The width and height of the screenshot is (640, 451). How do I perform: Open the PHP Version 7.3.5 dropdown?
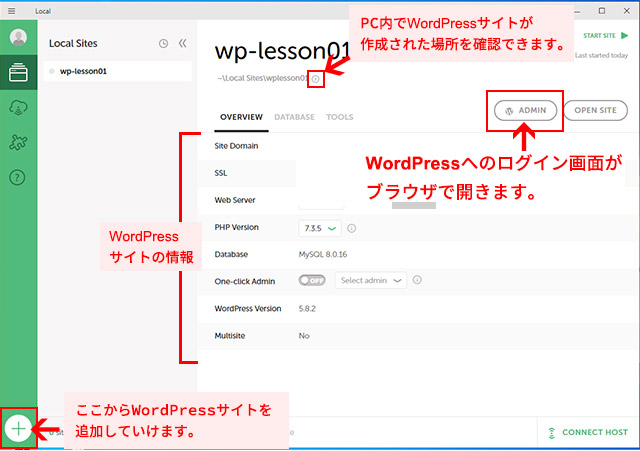pos(320,228)
